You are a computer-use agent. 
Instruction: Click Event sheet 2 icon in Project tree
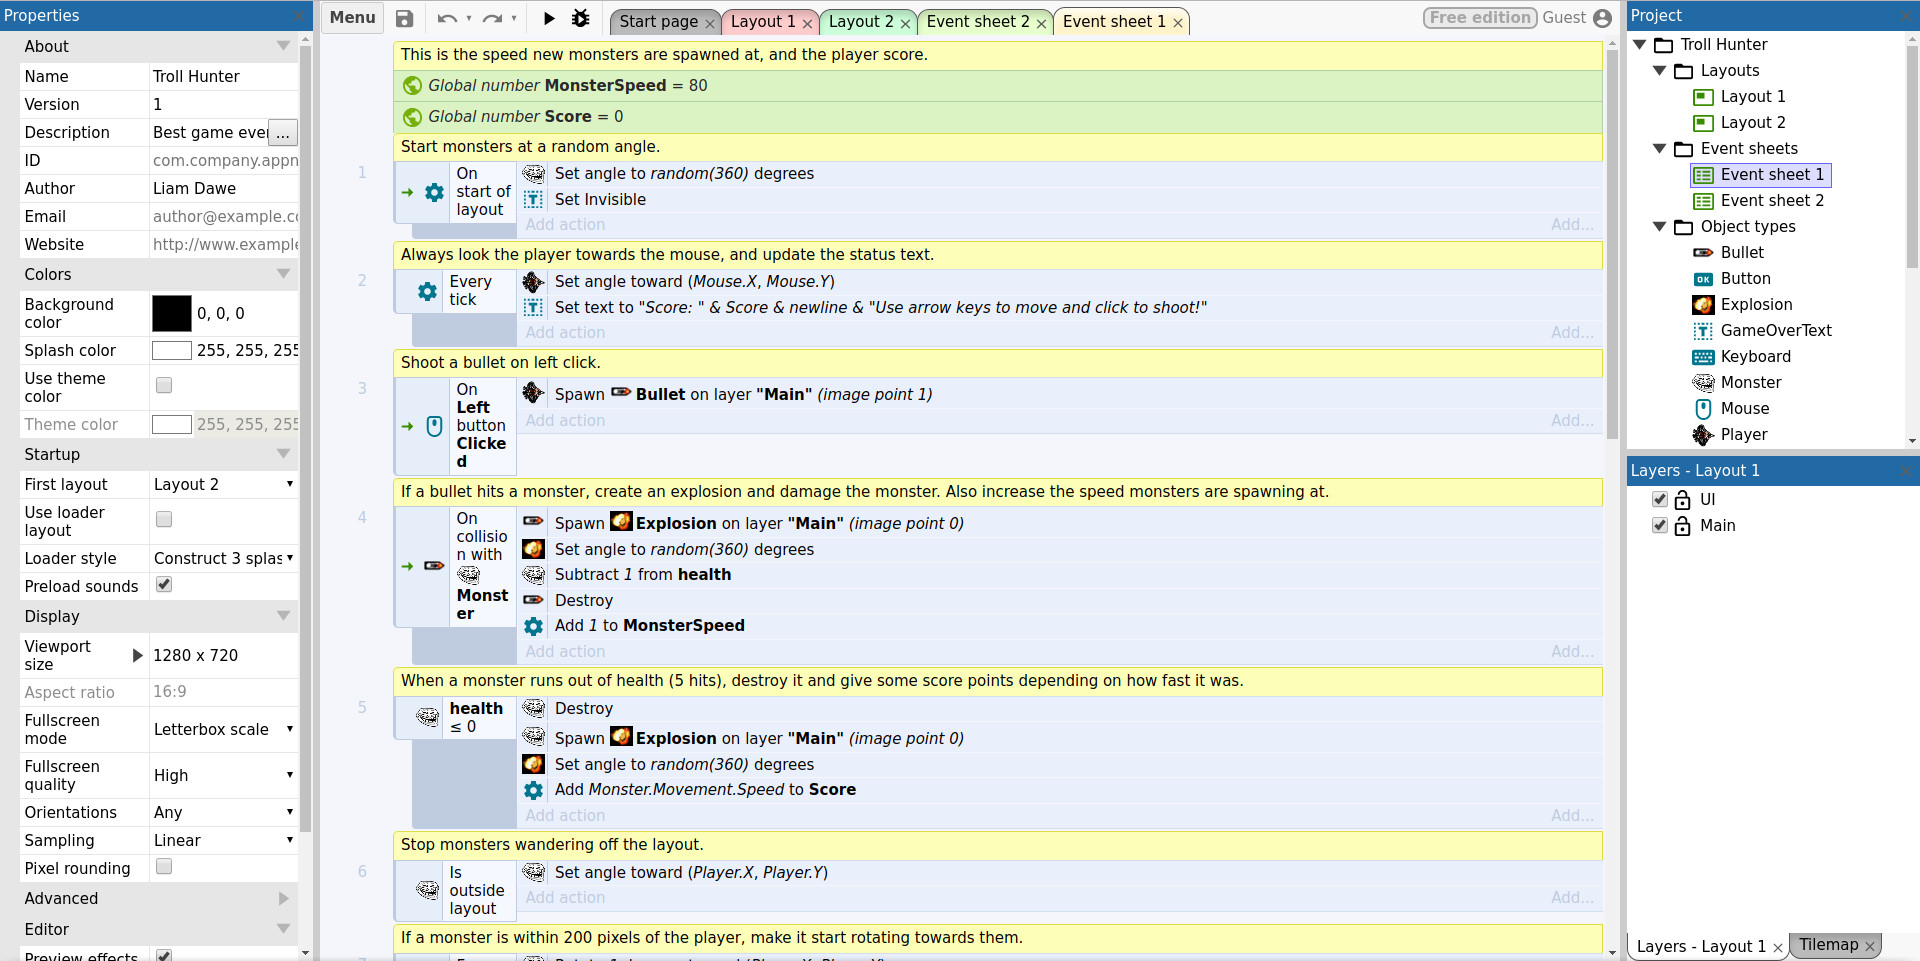coord(1703,201)
